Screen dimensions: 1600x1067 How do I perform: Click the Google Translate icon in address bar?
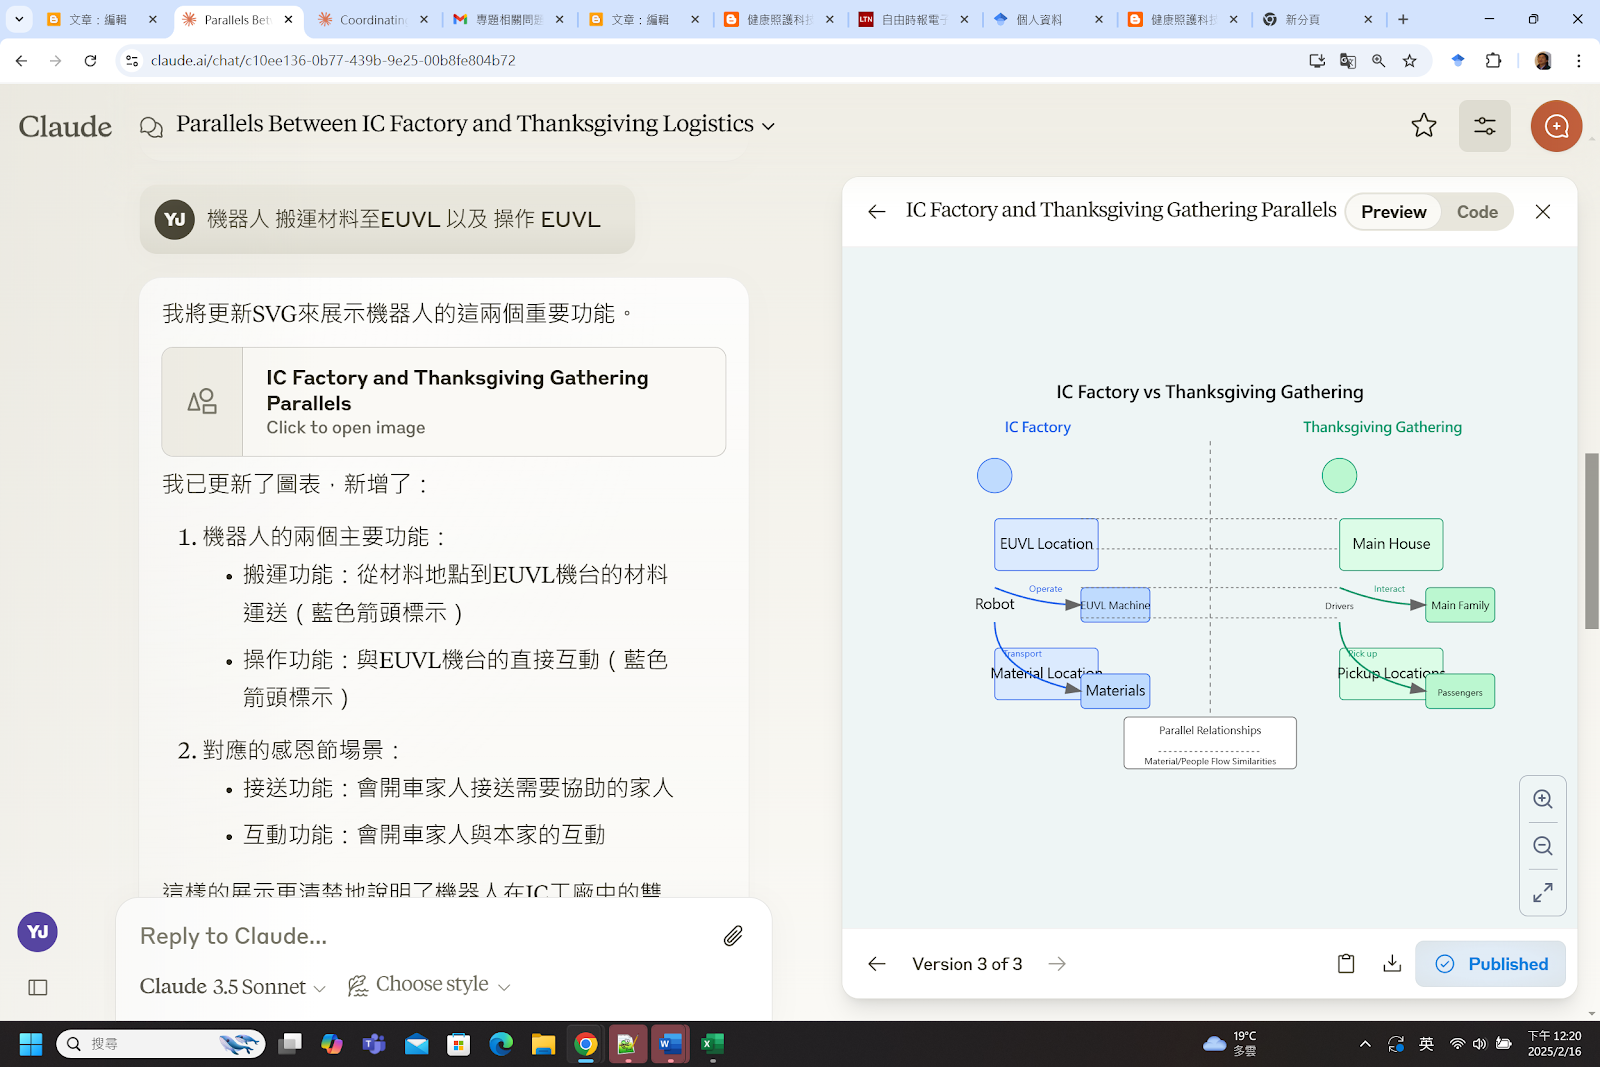pos(1348,61)
